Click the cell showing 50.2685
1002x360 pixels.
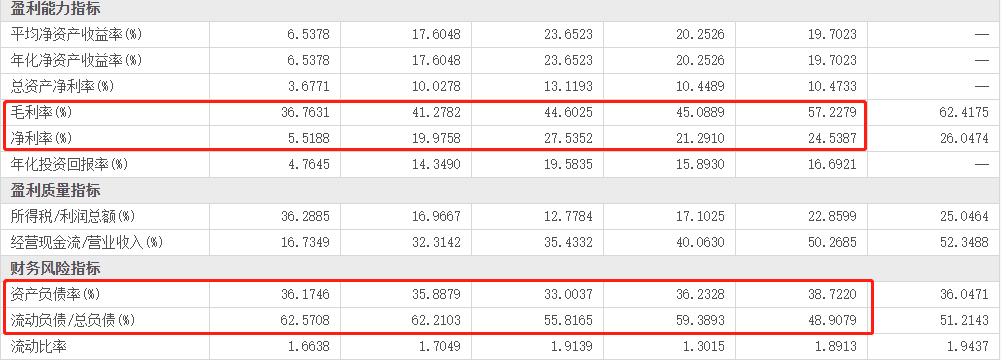click(833, 242)
